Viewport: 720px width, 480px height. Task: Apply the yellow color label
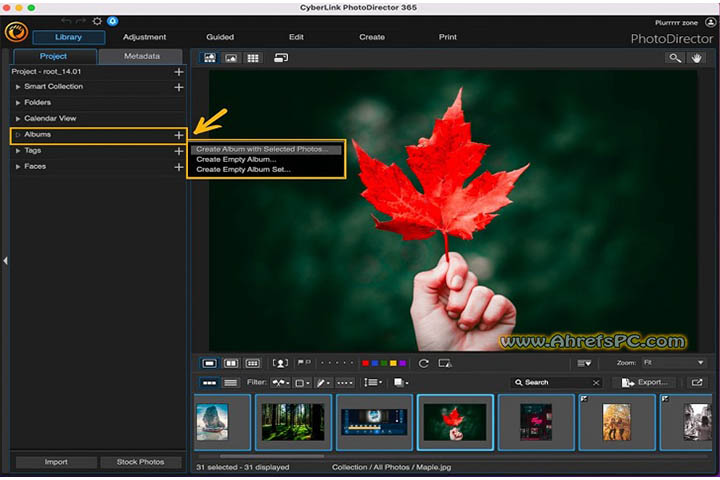pos(393,363)
